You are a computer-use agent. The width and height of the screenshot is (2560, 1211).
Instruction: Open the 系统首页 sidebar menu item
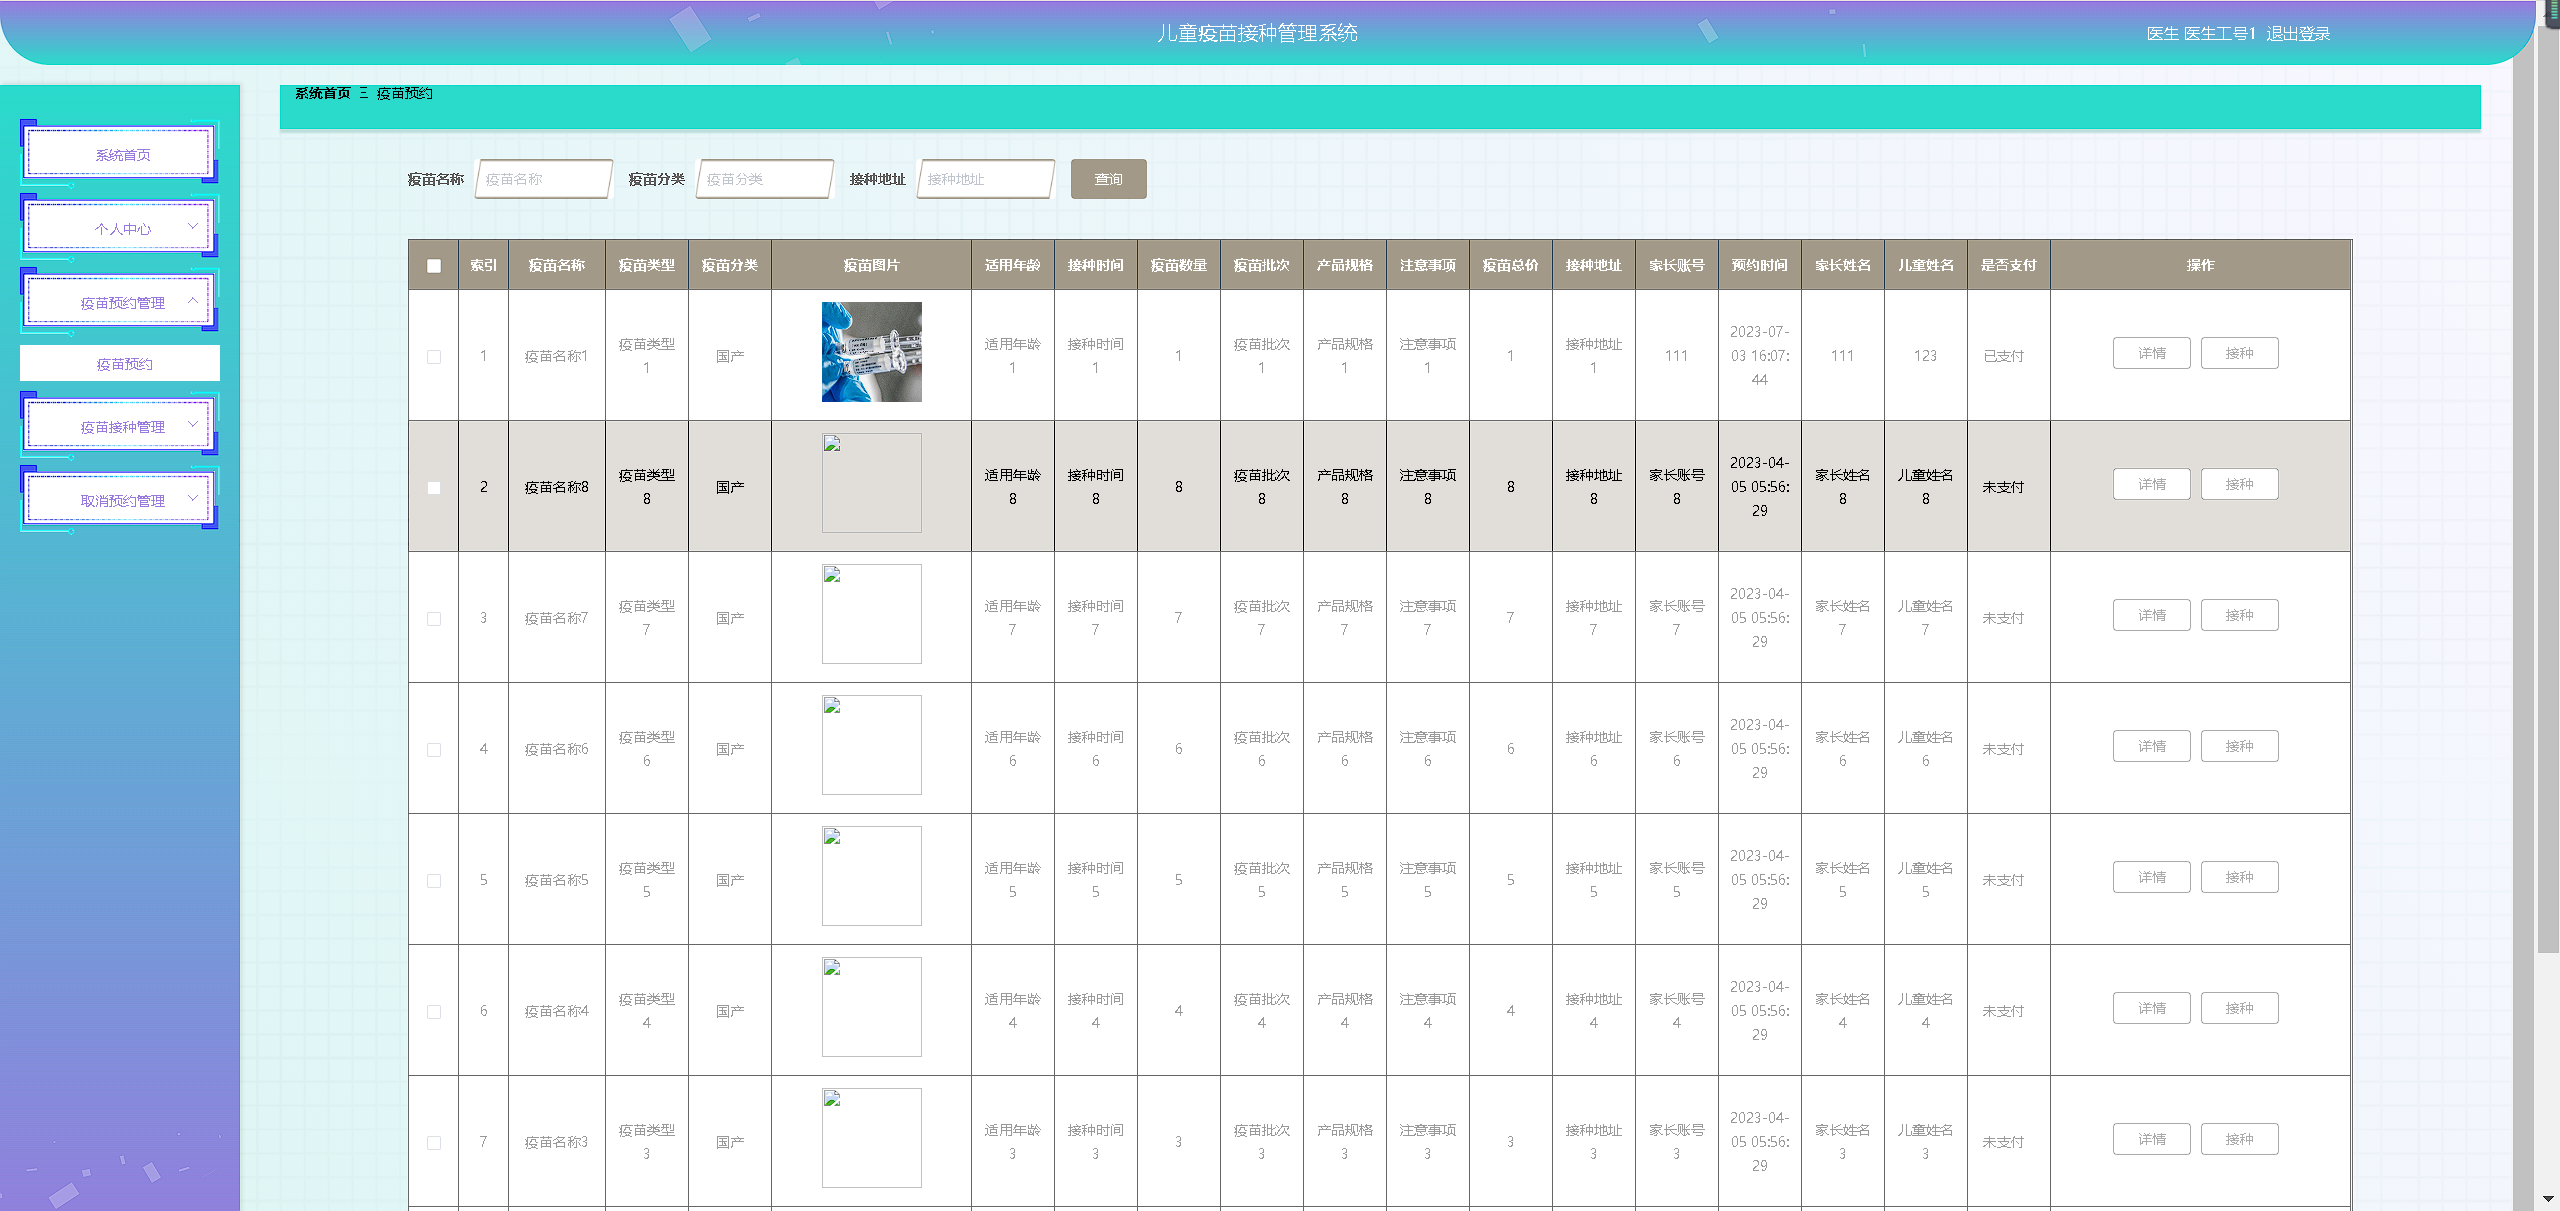(x=122, y=155)
